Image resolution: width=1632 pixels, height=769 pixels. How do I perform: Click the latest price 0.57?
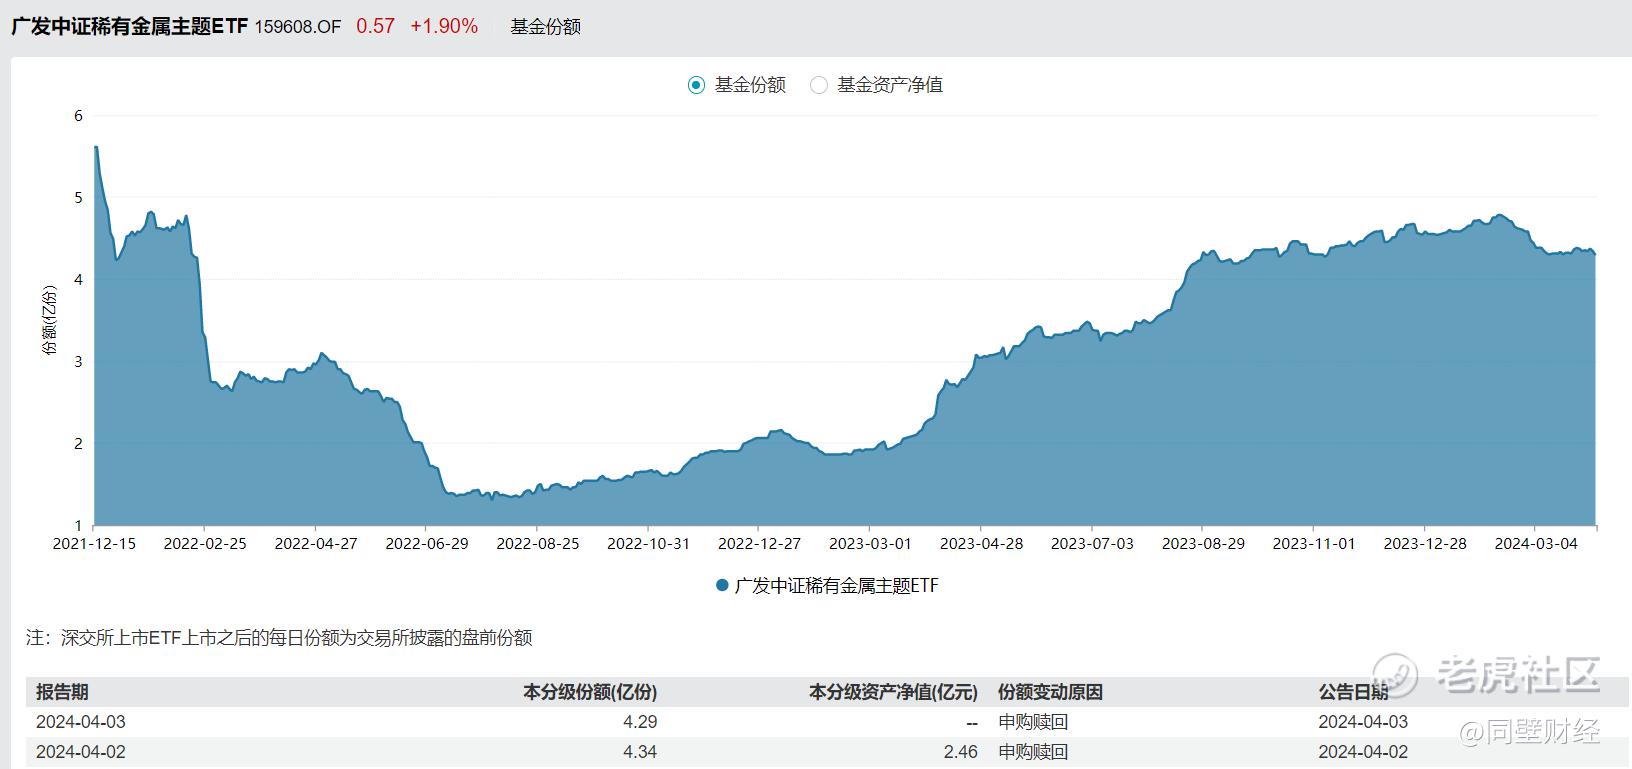tap(375, 27)
